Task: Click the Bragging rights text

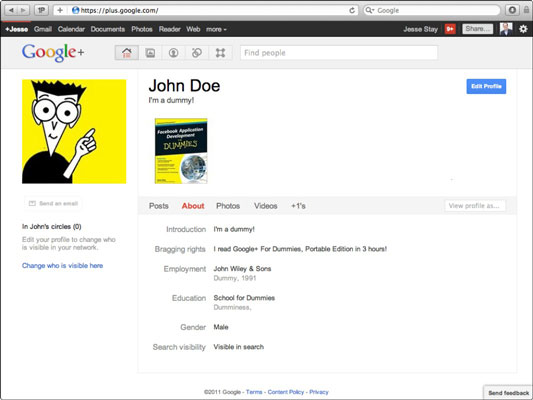Action: coord(300,249)
